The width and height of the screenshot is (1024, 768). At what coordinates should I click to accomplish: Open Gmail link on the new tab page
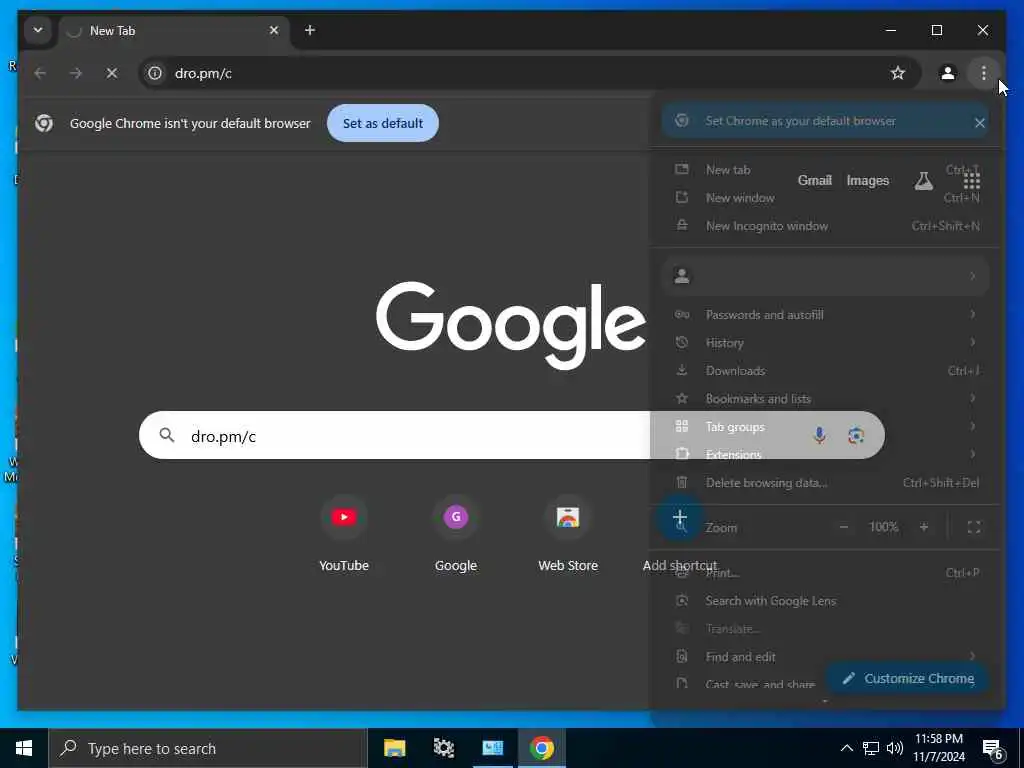[814, 181]
